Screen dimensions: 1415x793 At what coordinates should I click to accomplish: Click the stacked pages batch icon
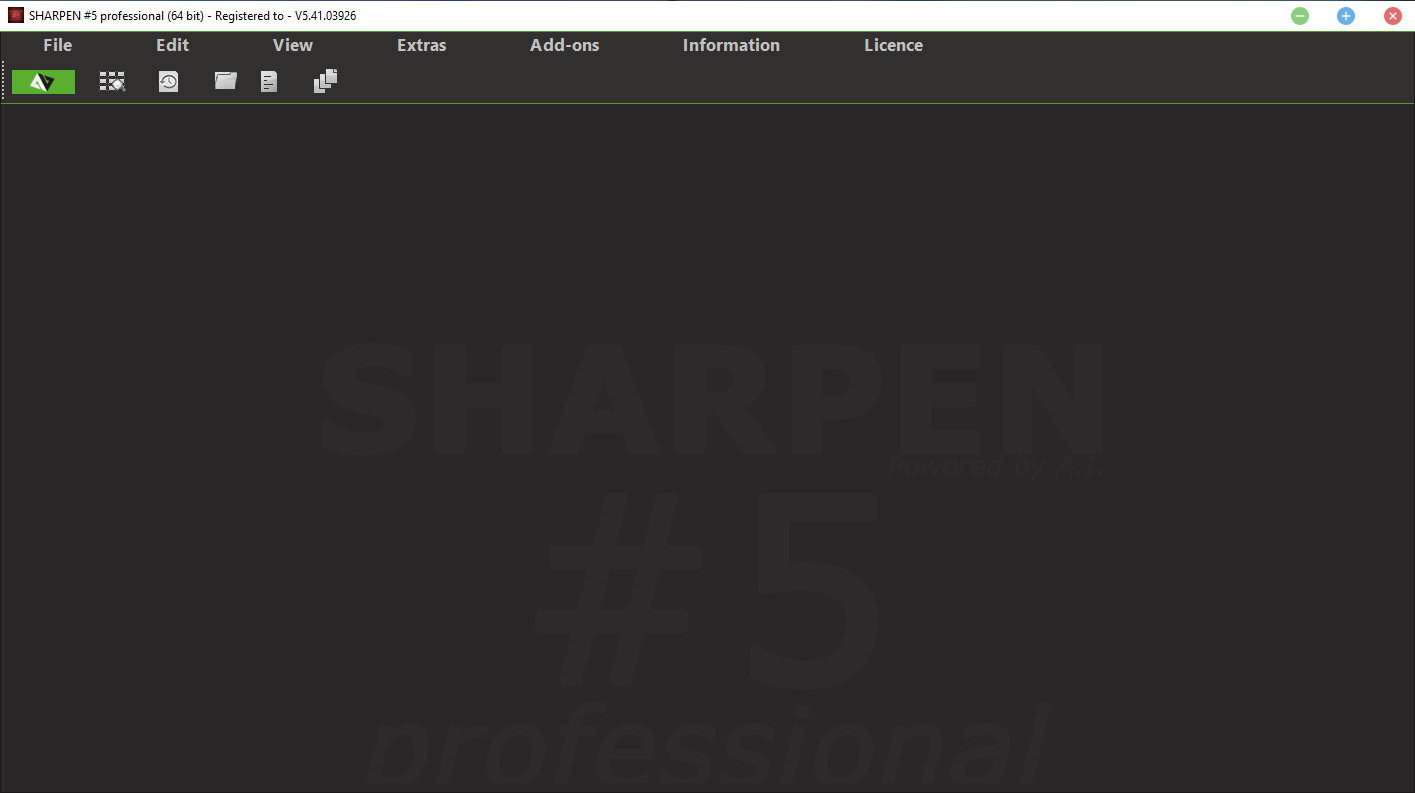326,81
